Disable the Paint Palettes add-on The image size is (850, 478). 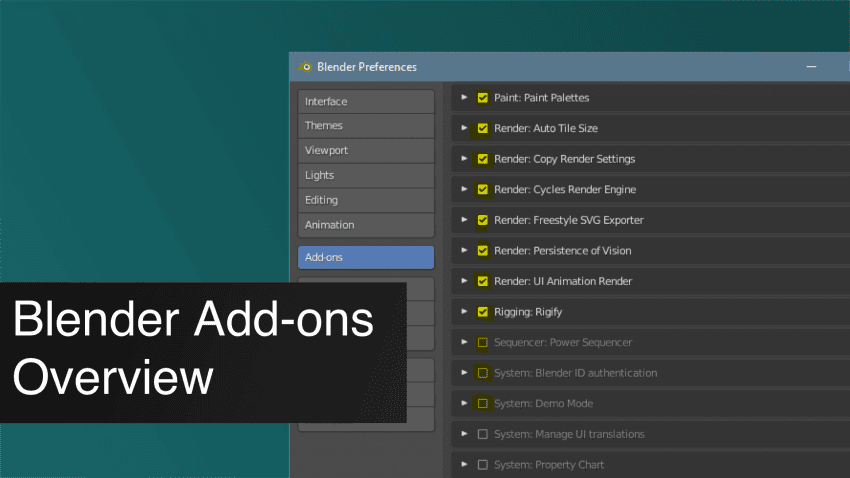coord(482,98)
